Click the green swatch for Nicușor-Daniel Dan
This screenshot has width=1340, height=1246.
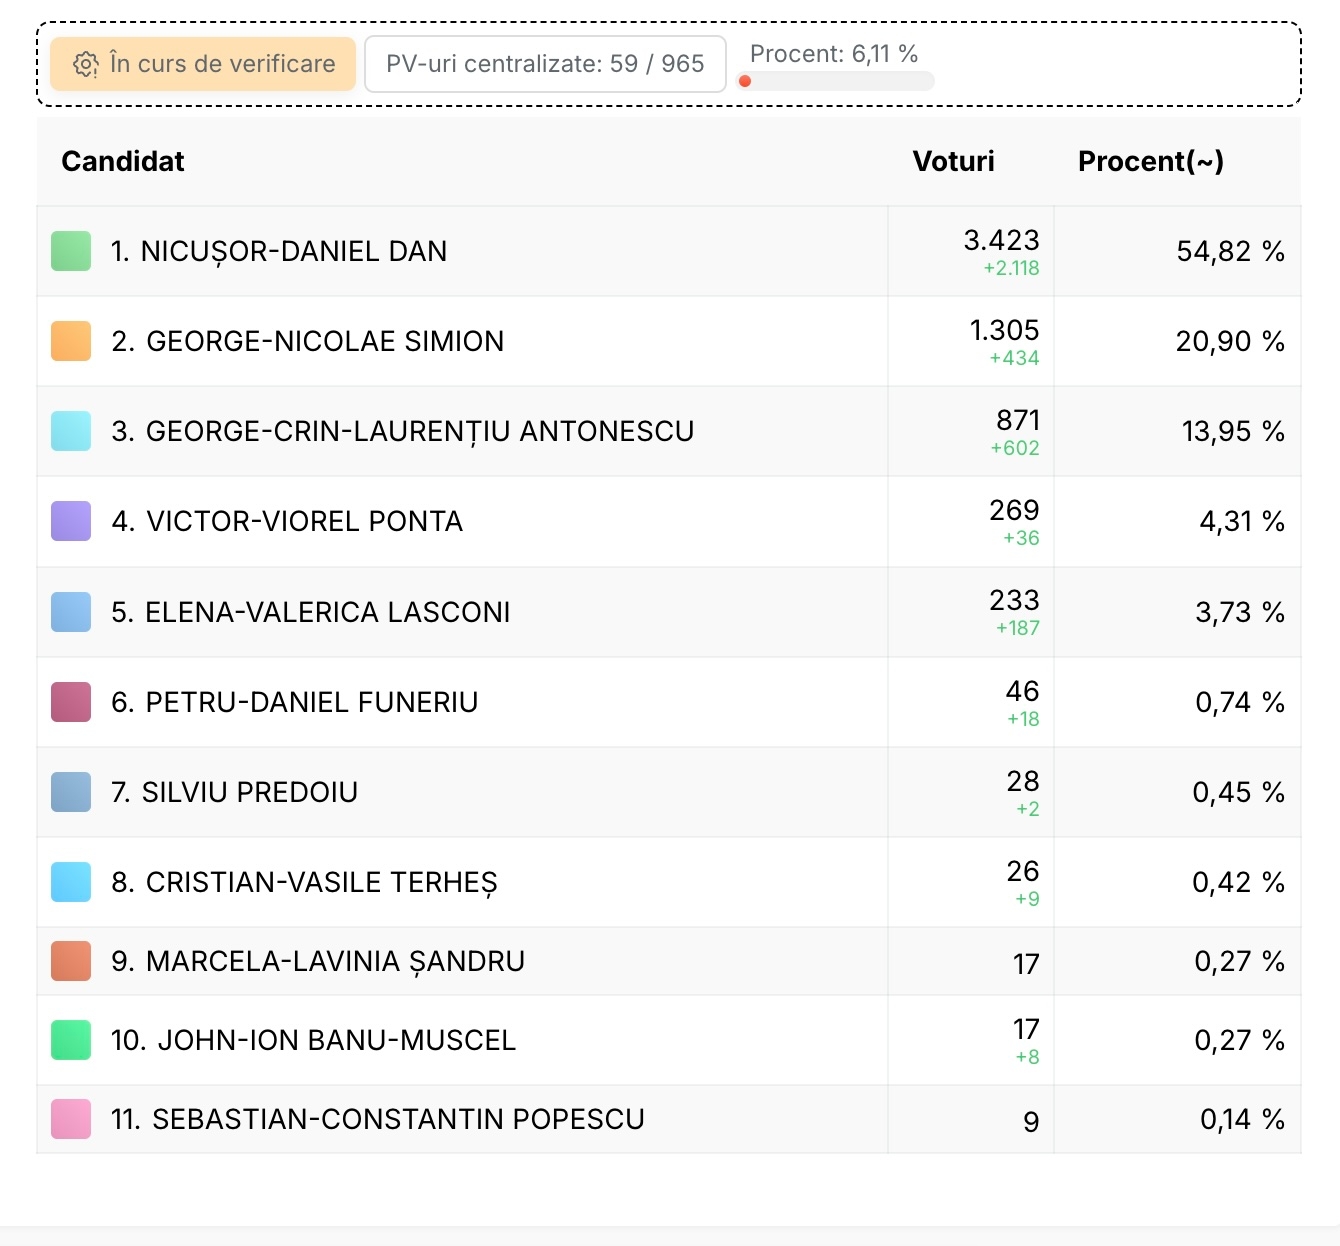click(x=71, y=251)
